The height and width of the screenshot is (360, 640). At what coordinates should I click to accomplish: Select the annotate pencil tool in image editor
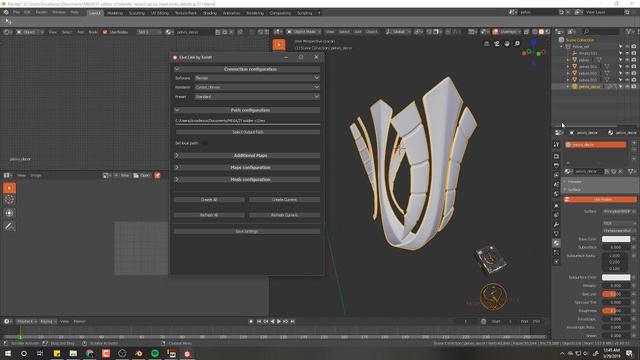point(9,226)
